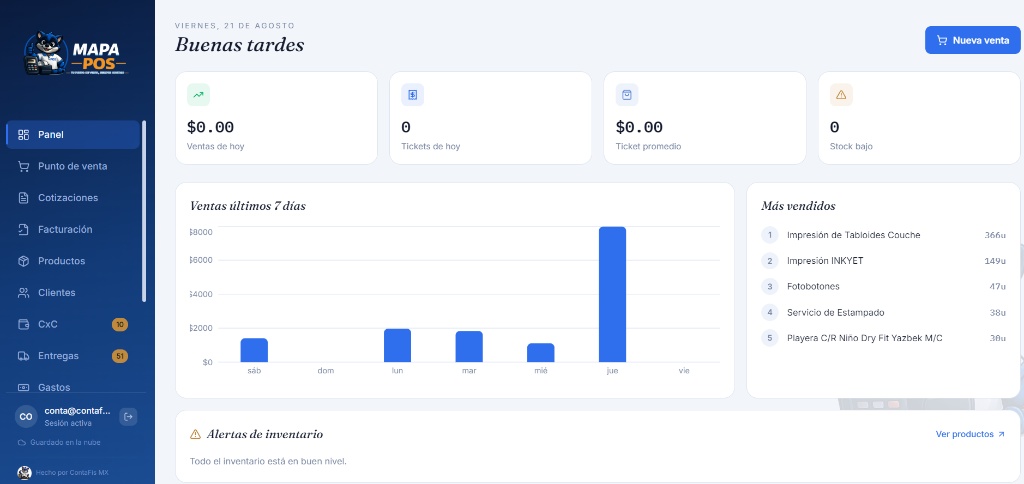Click Sesión activa status text
The height and width of the screenshot is (484, 1024).
(68, 423)
